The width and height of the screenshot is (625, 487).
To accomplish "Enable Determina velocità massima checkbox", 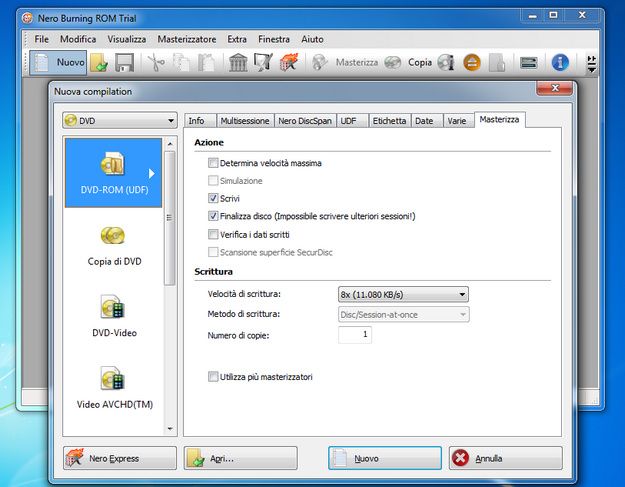I will tap(213, 163).
